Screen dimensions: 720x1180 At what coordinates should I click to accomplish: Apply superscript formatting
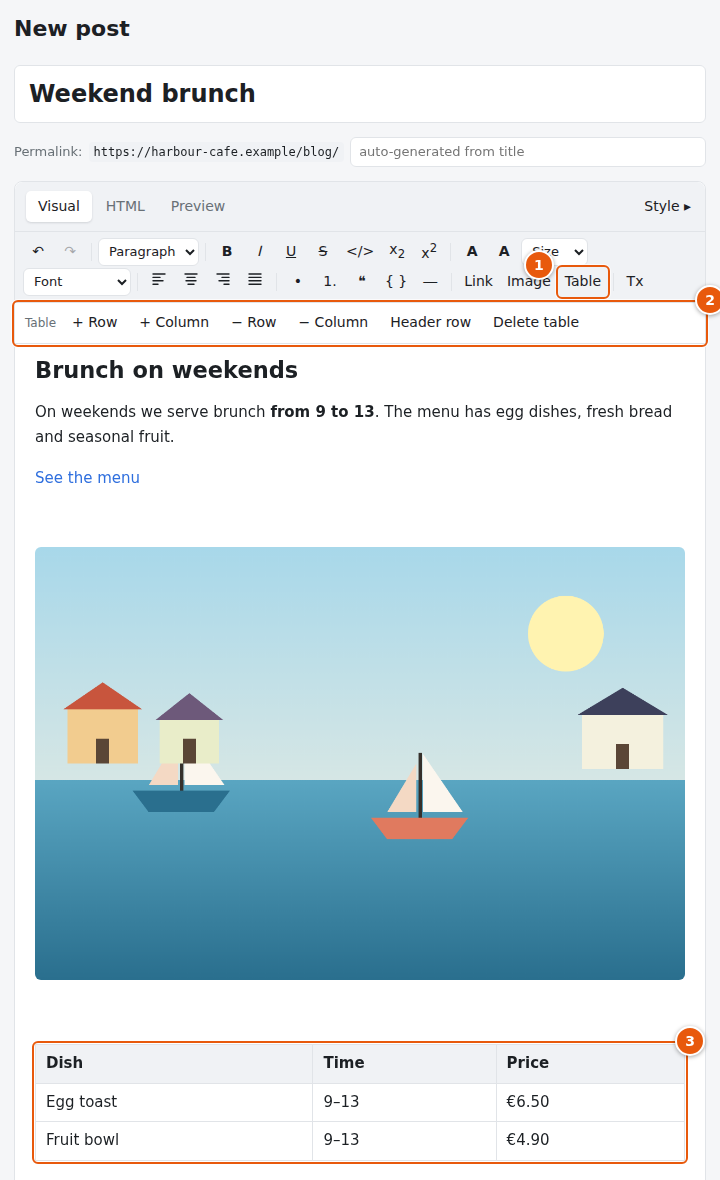coord(429,251)
